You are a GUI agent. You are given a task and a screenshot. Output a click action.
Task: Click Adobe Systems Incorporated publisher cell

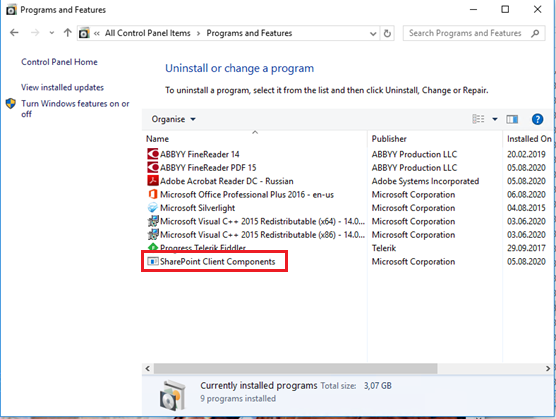tap(425, 181)
